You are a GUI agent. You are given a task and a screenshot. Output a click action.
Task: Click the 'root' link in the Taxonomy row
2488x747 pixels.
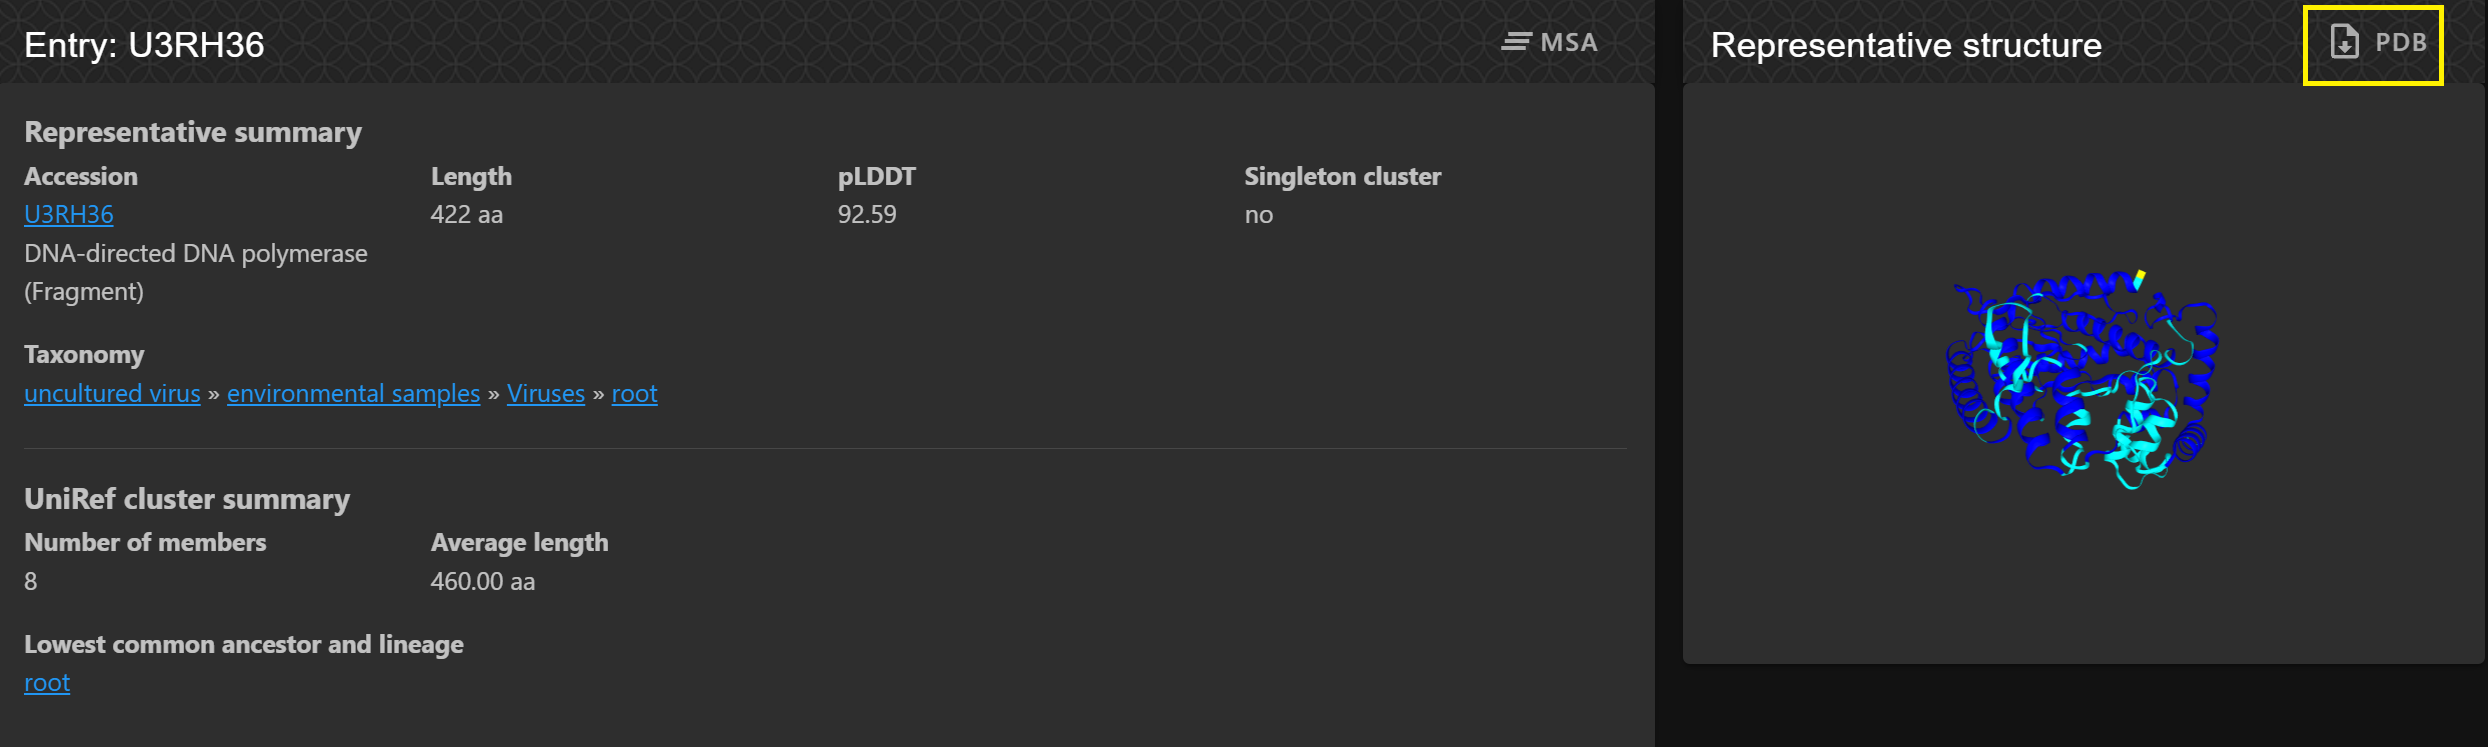coord(634,393)
